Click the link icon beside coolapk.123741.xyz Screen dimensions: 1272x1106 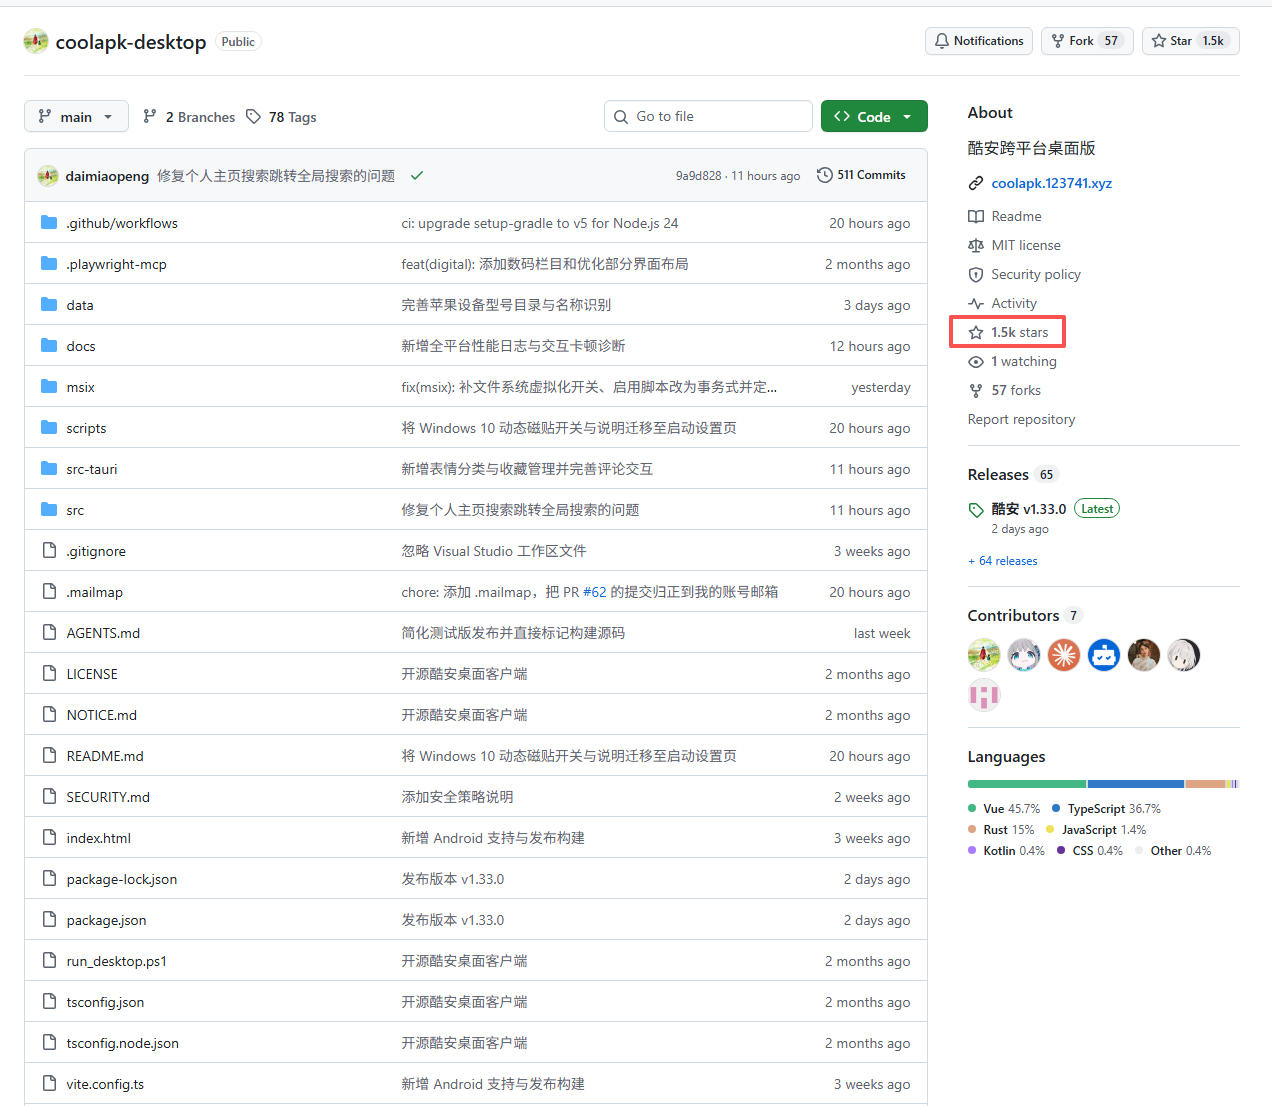pos(976,183)
